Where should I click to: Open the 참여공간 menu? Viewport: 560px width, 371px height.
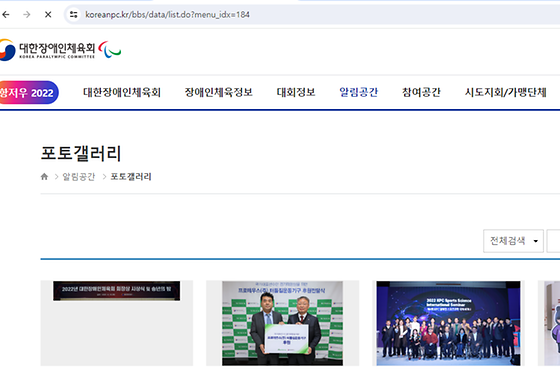click(421, 92)
